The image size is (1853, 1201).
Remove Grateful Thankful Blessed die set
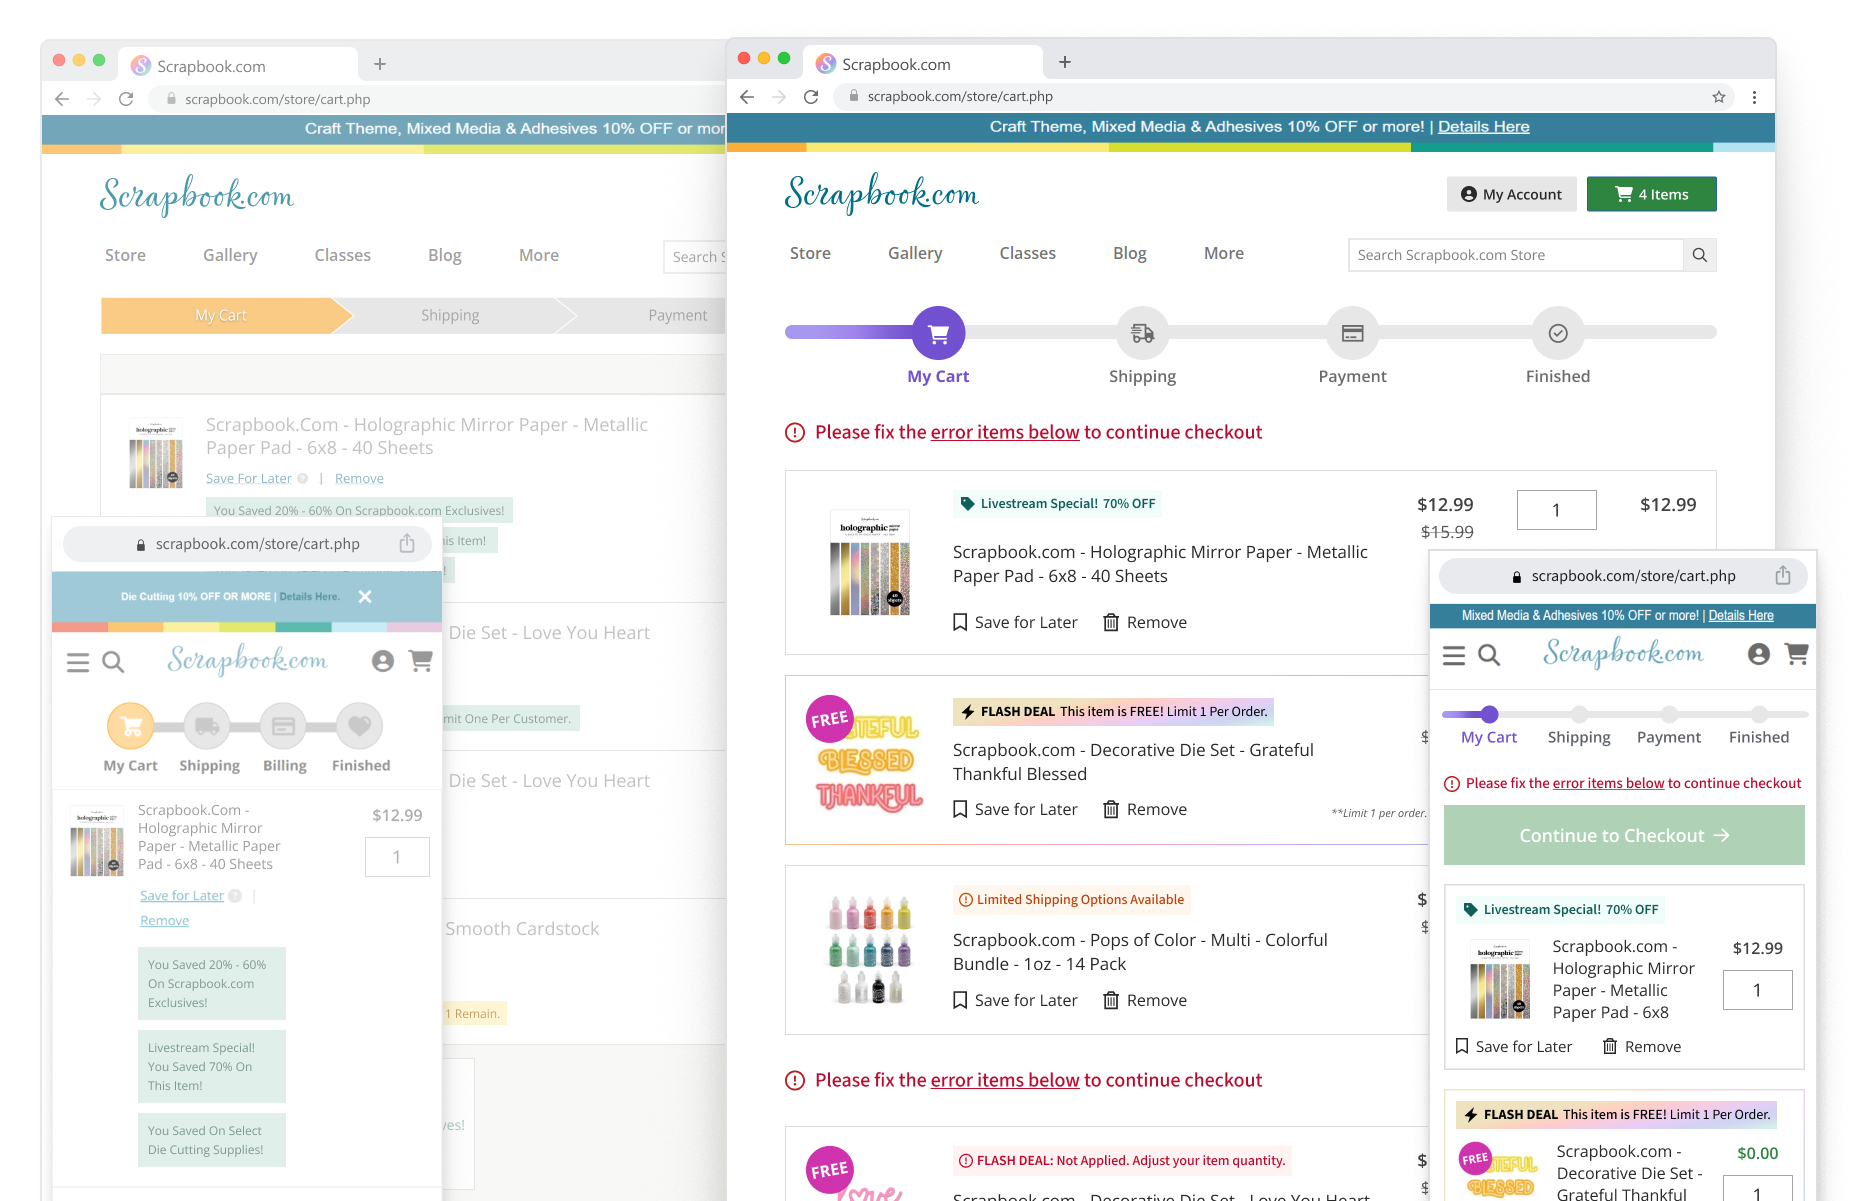[1145, 809]
